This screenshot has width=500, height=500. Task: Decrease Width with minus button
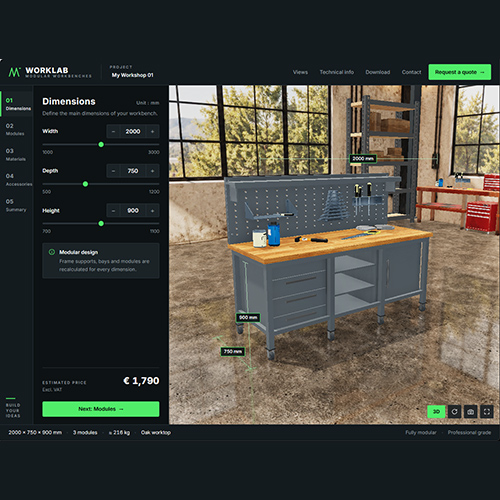[x=113, y=131]
